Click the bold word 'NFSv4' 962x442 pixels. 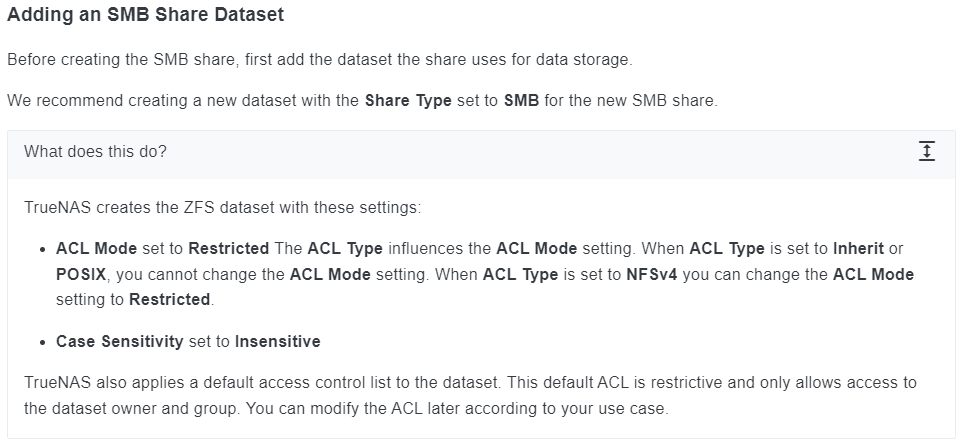coord(652,274)
